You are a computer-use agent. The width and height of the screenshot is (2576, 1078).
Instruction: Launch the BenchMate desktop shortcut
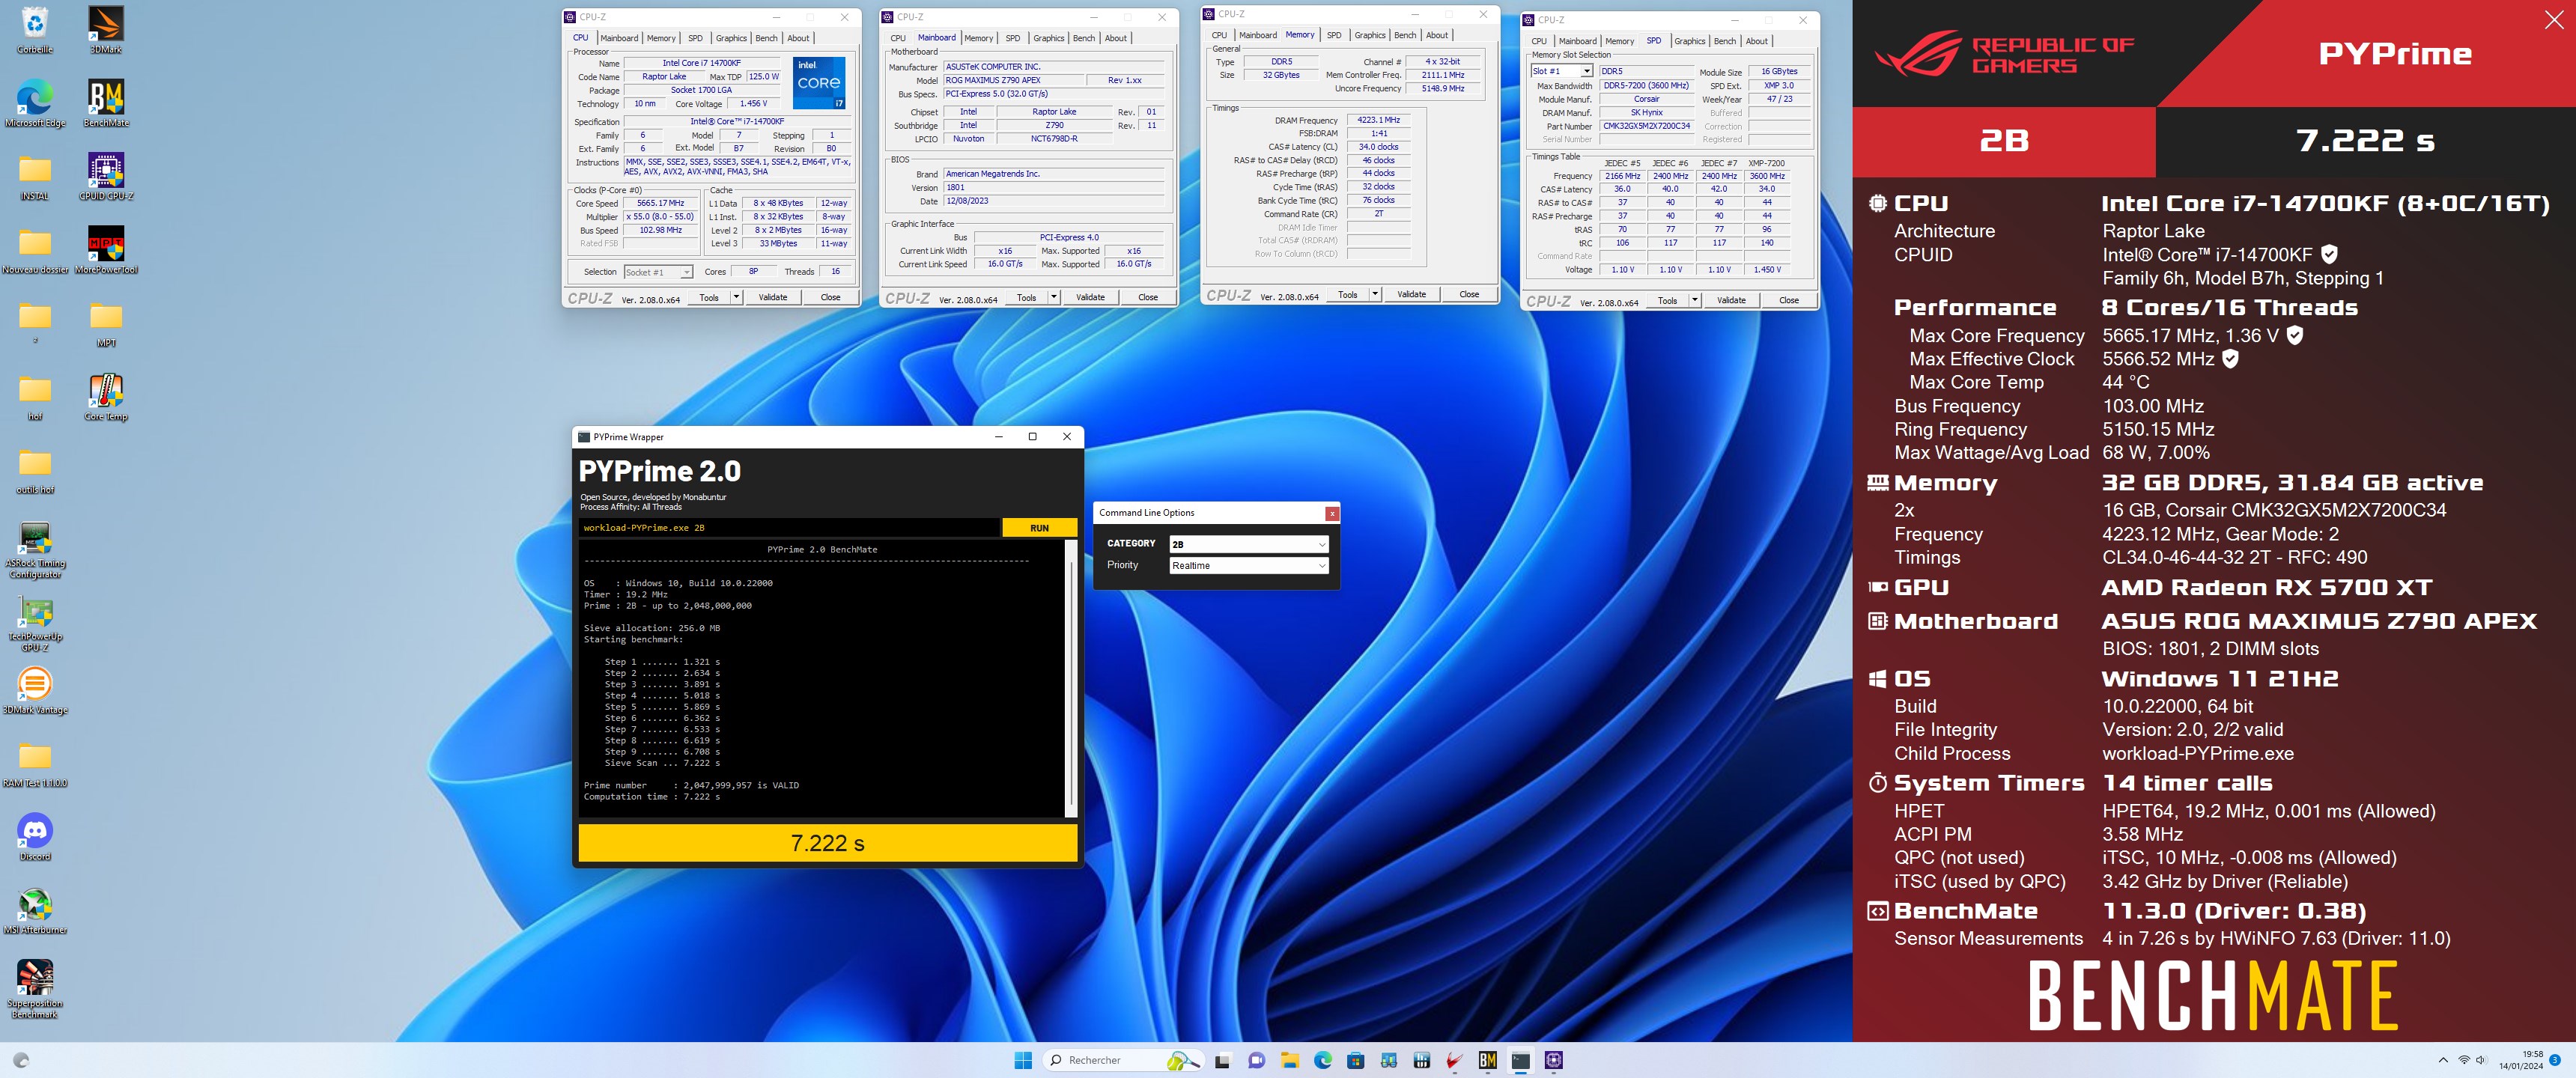tap(106, 103)
